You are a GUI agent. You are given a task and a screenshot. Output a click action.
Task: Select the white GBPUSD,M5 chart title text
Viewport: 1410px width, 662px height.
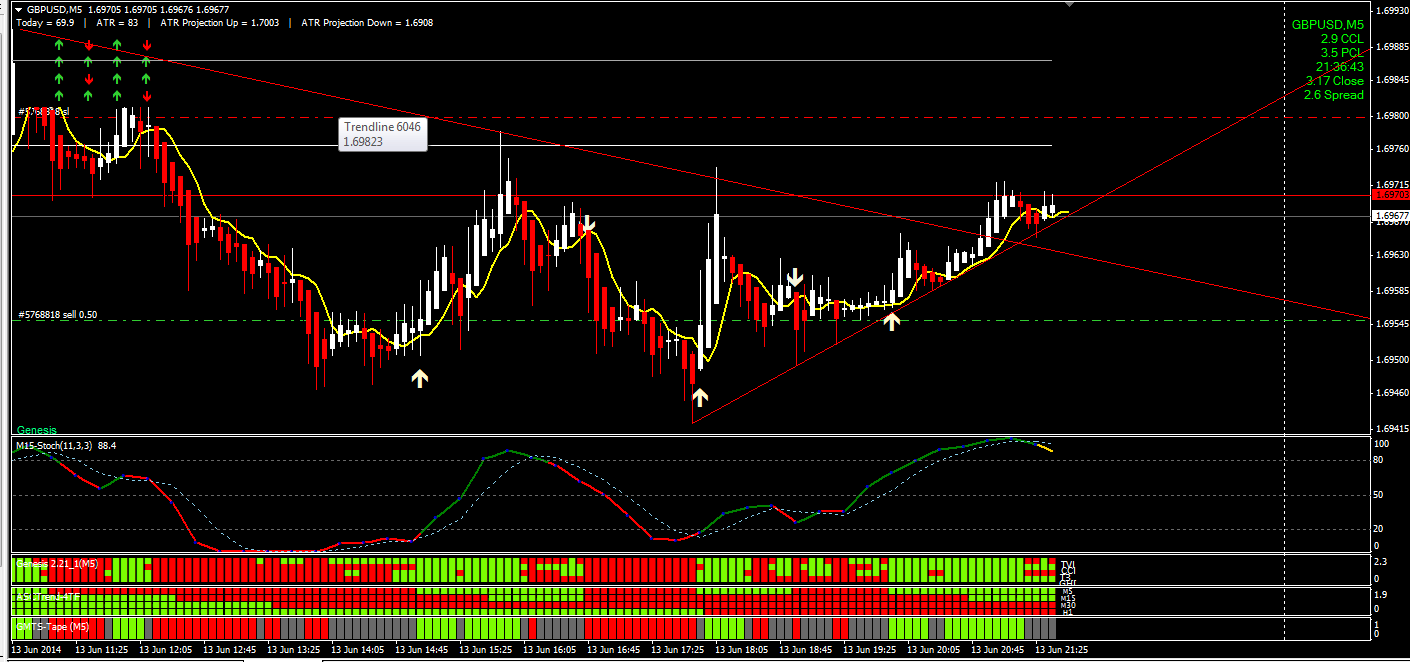tap(55, 9)
